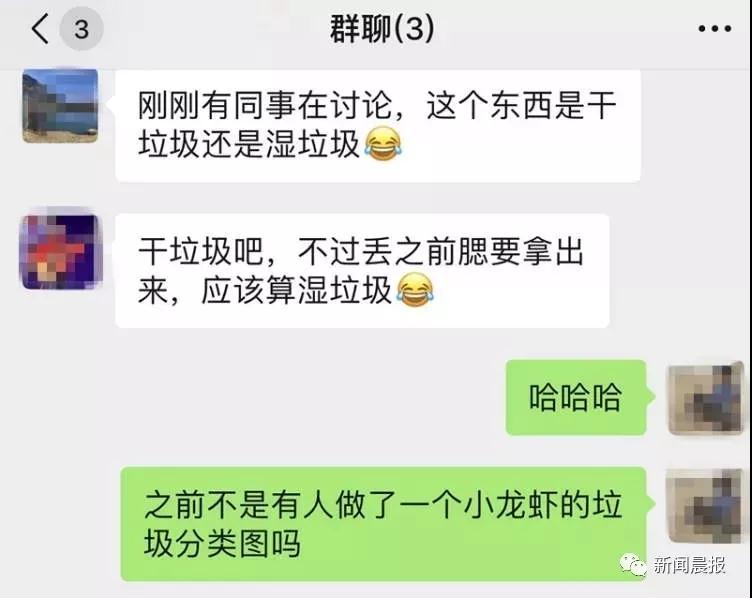This screenshot has height=598, width=752.
Task: Tap the message starting with 干垃圾吧
Action: pos(362,271)
